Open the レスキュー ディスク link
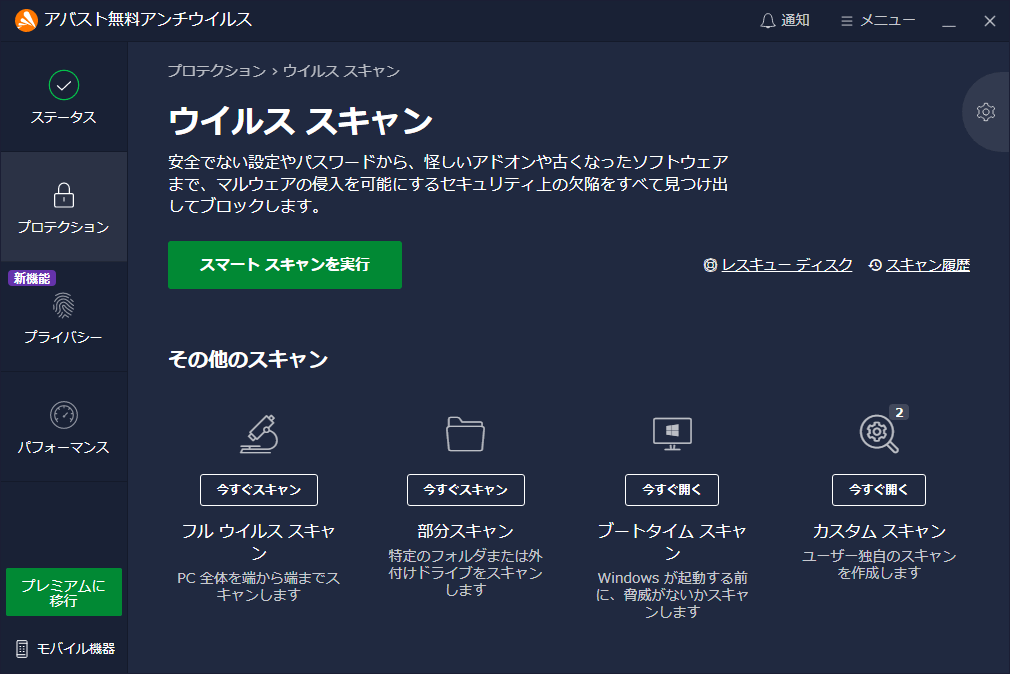Screen dimensions: 1010x674 [786, 265]
